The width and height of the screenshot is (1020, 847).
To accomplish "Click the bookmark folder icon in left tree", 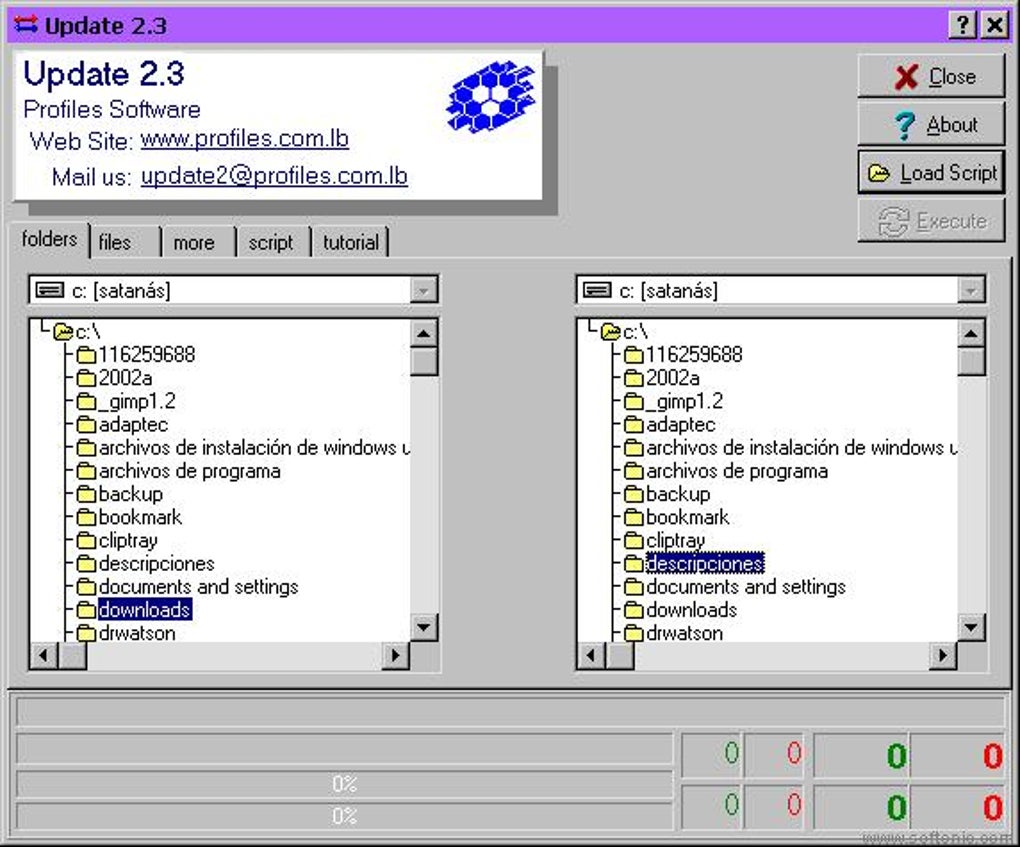I will pos(86,518).
